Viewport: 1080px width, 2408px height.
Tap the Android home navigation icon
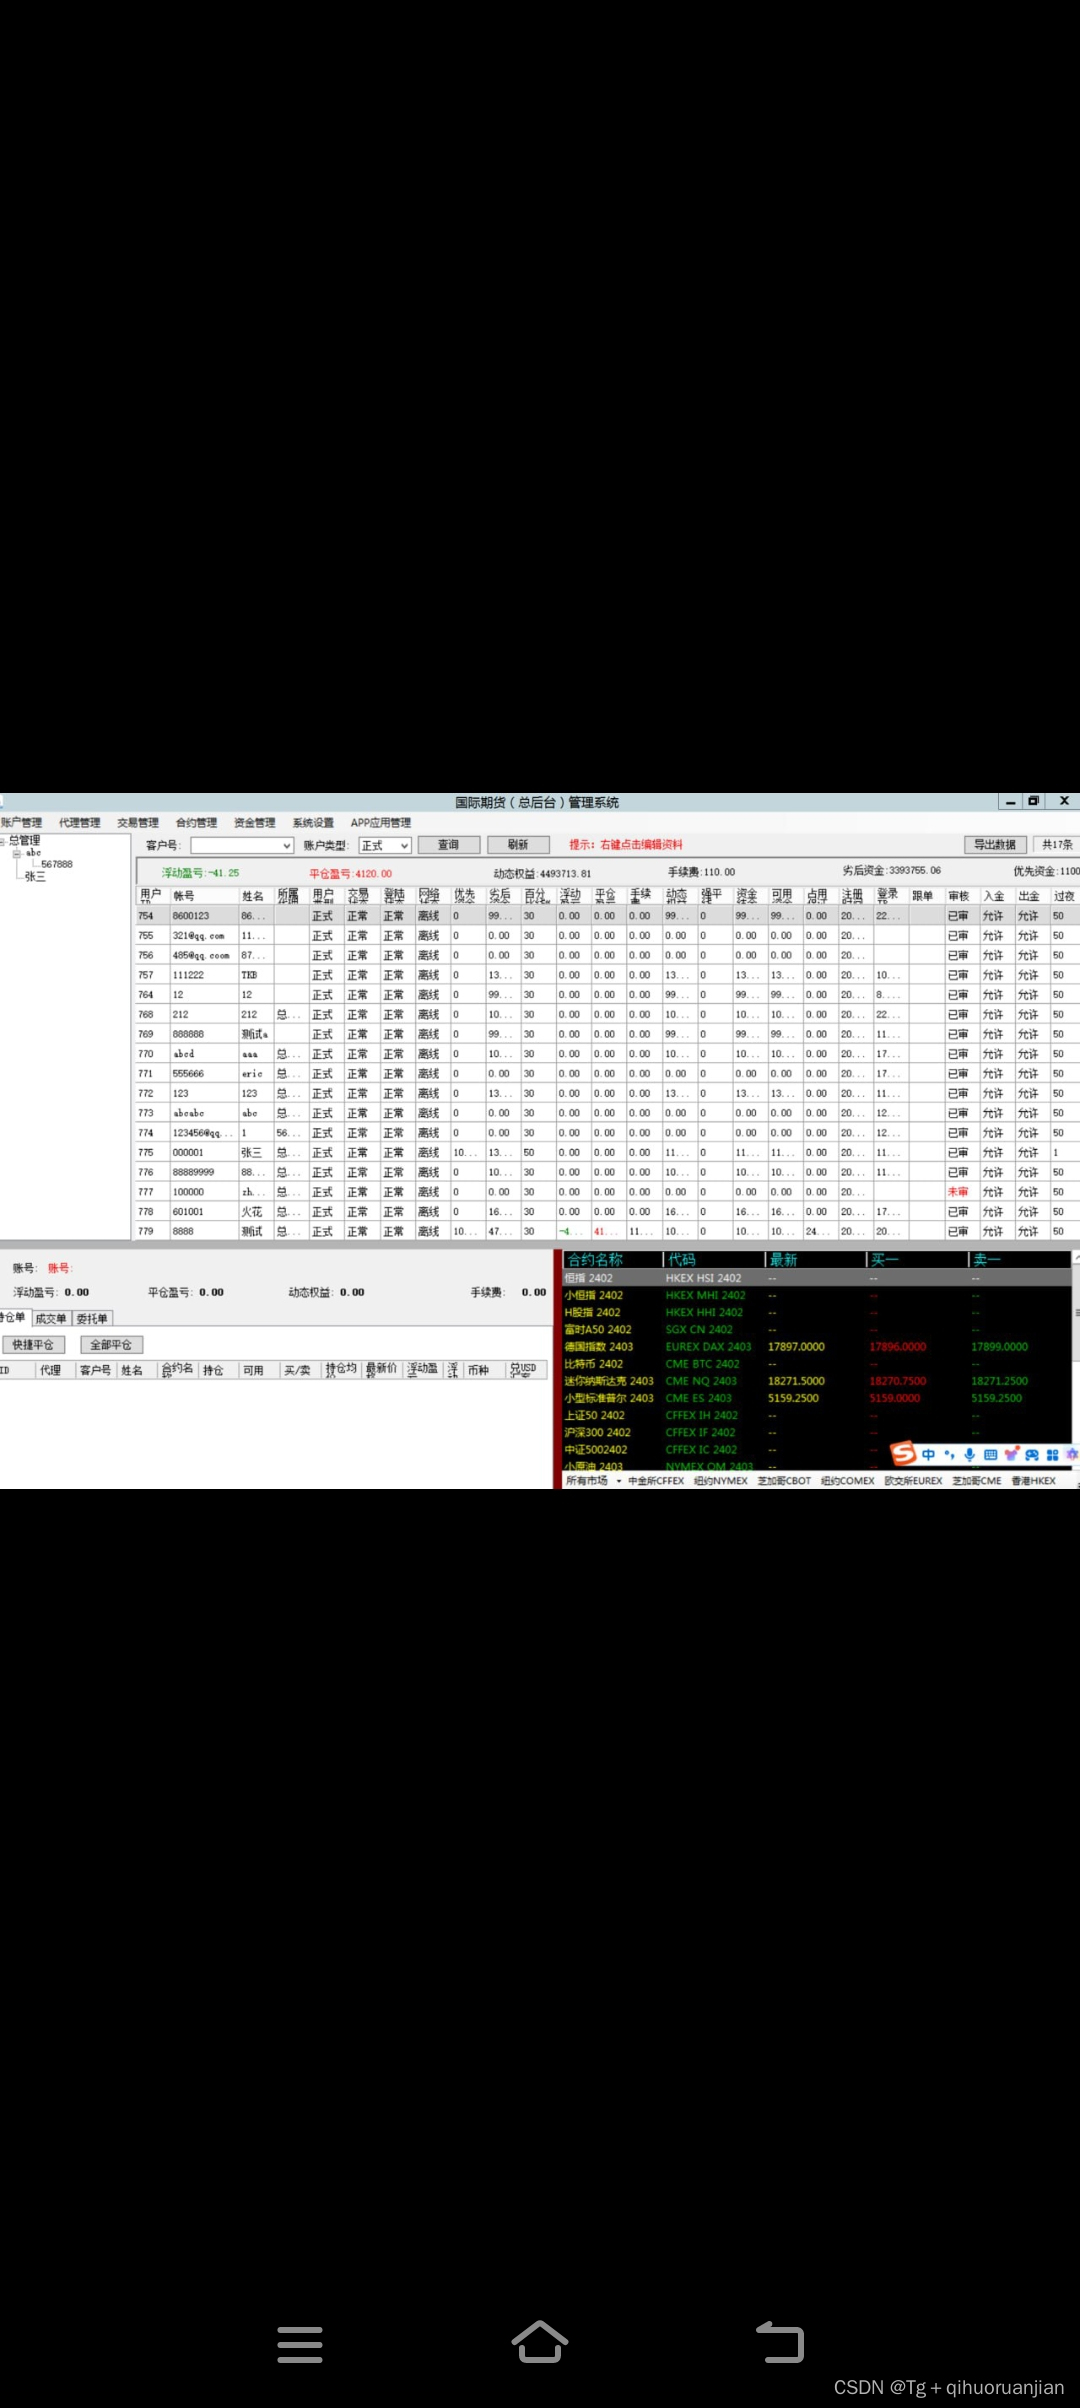point(540,2342)
